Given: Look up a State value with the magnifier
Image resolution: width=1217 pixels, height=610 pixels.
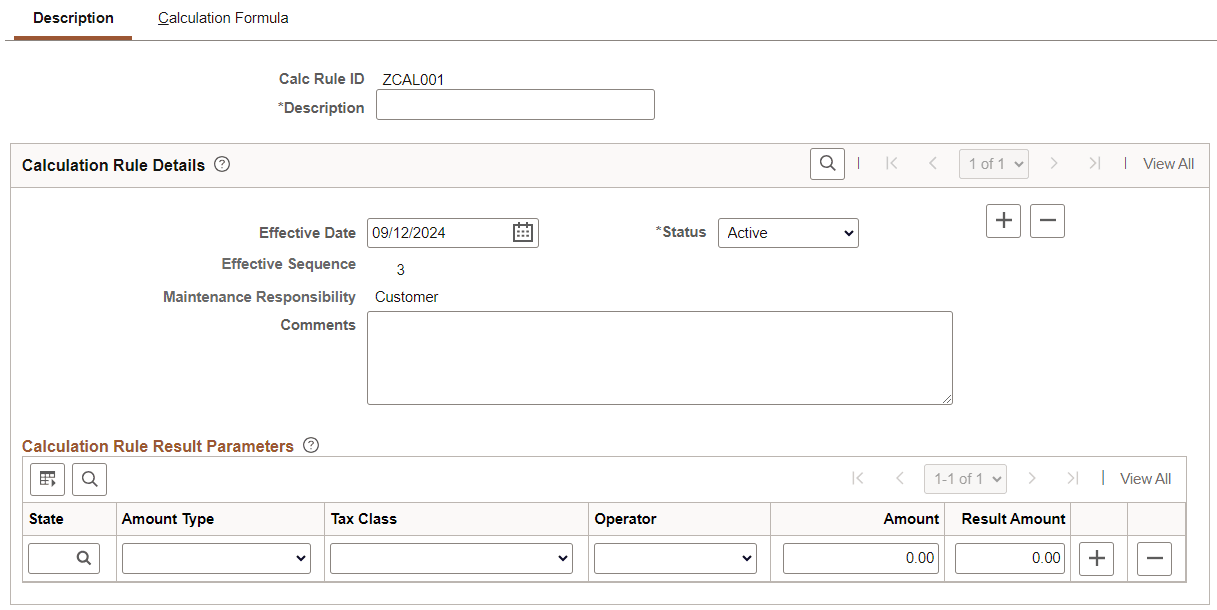Looking at the screenshot, I should 85,558.
